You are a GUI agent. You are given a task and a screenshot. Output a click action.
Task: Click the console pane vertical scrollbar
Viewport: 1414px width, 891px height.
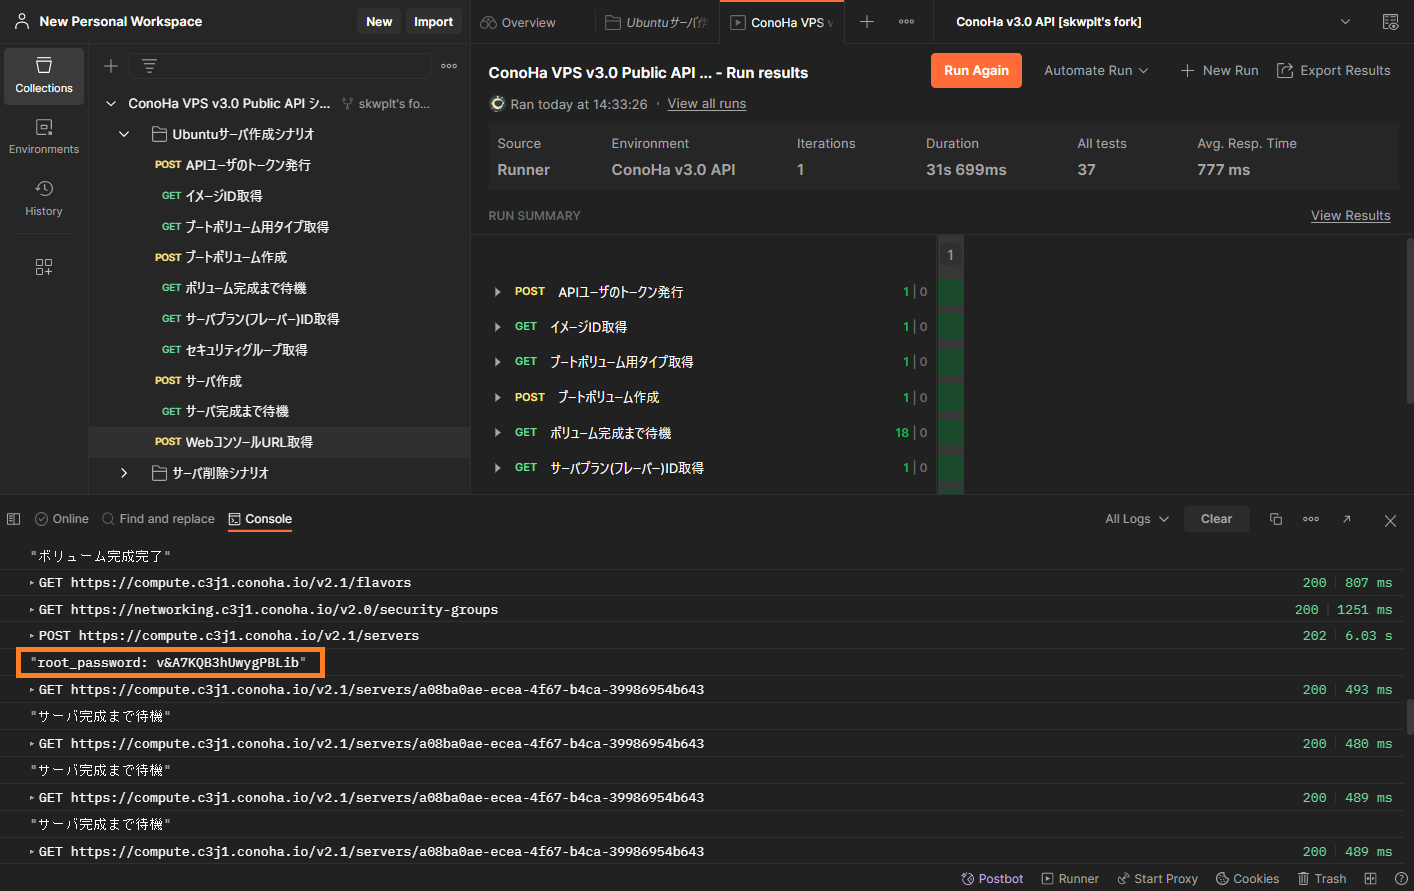click(x=1410, y=716)
